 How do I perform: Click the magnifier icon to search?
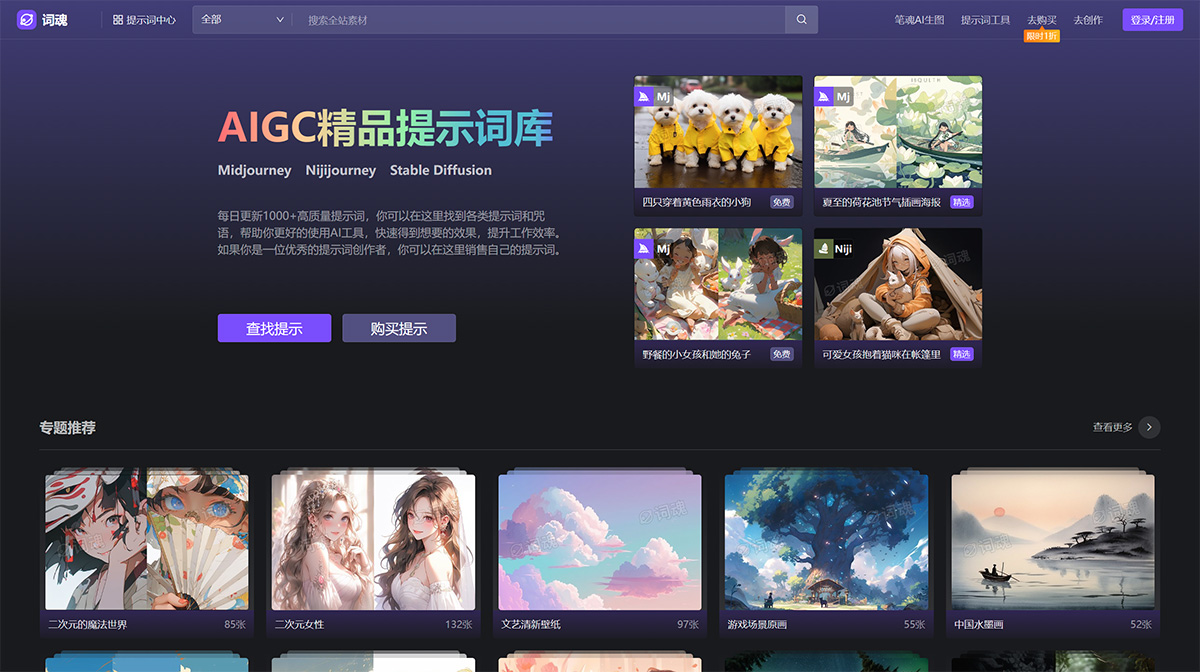[x=801, y=19]
